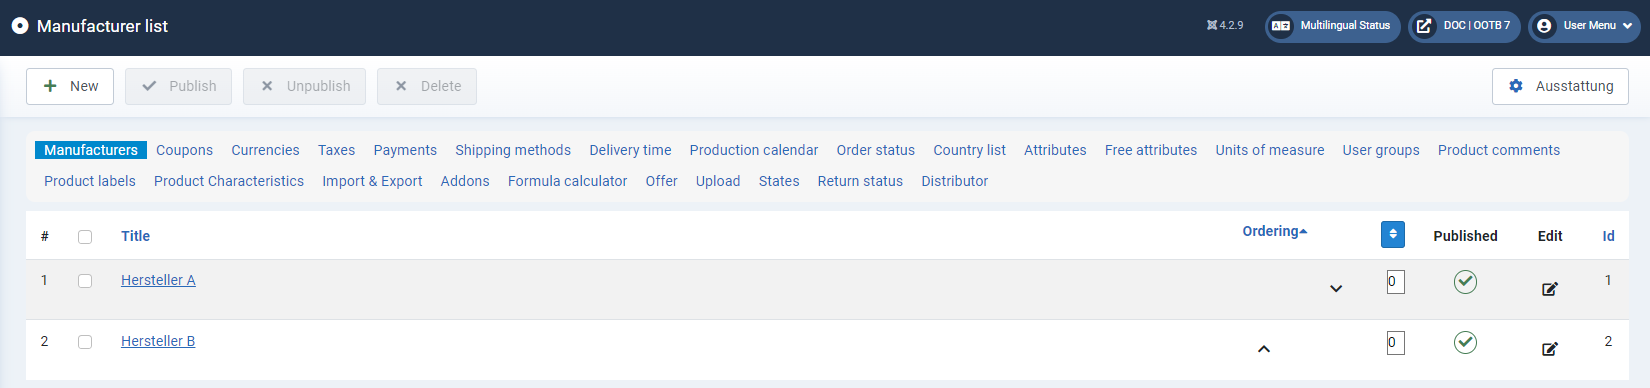Open the DOC | OOTB 7 external link
The width and height of the screenshot is (1650, 388).
(x=1465, y=26)
